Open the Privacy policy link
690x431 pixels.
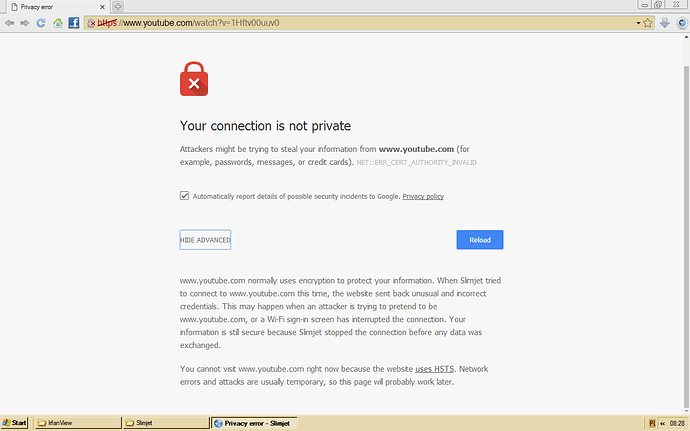(423, 196)
